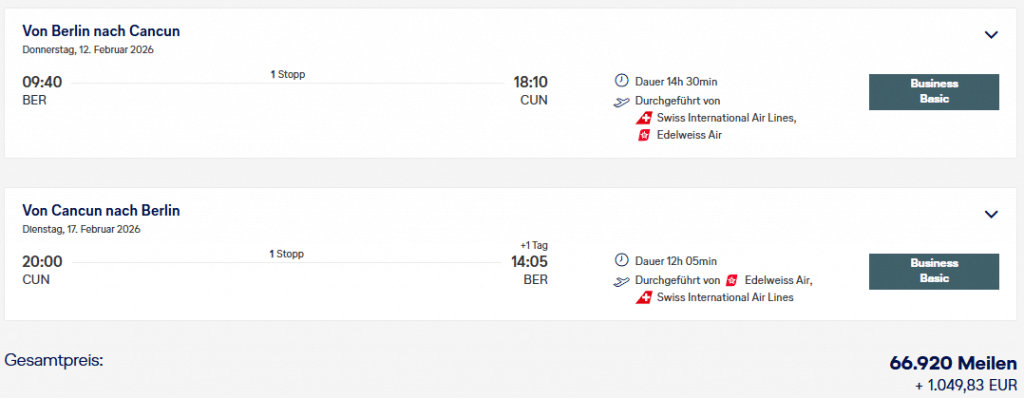Expand the Berlin to Cancun flight details

tap(991, 35)
